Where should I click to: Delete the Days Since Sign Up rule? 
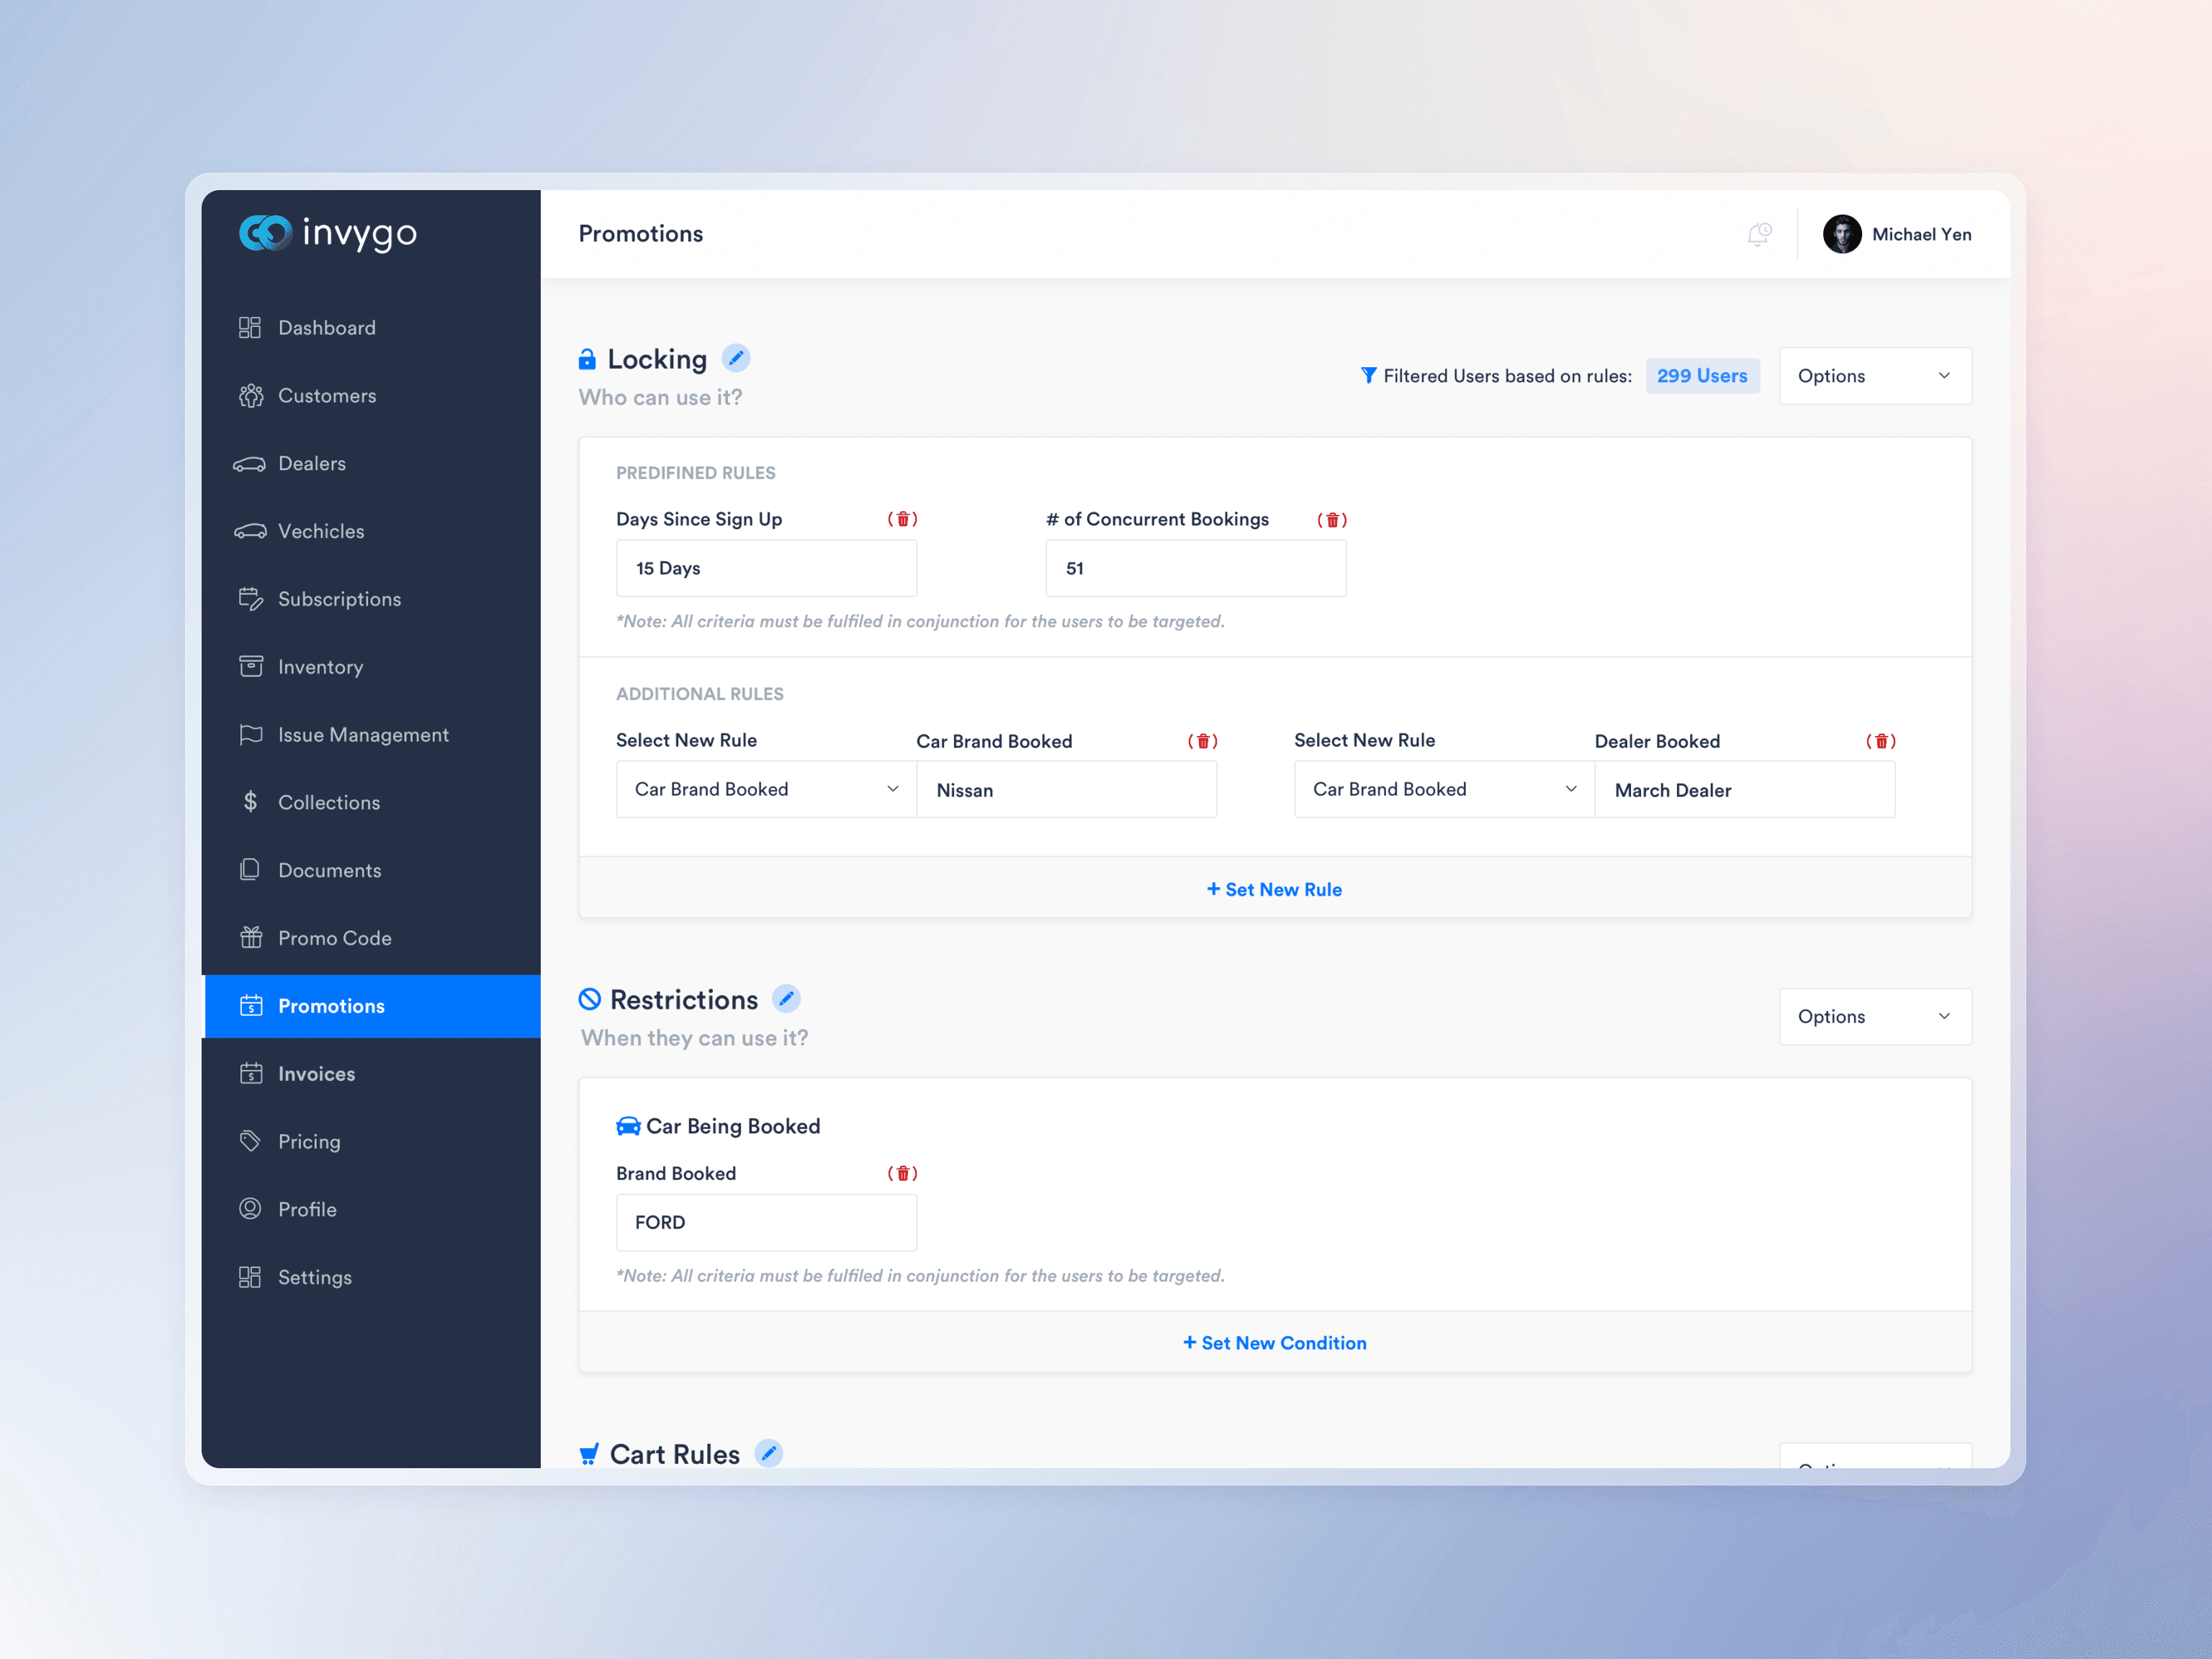902,519
